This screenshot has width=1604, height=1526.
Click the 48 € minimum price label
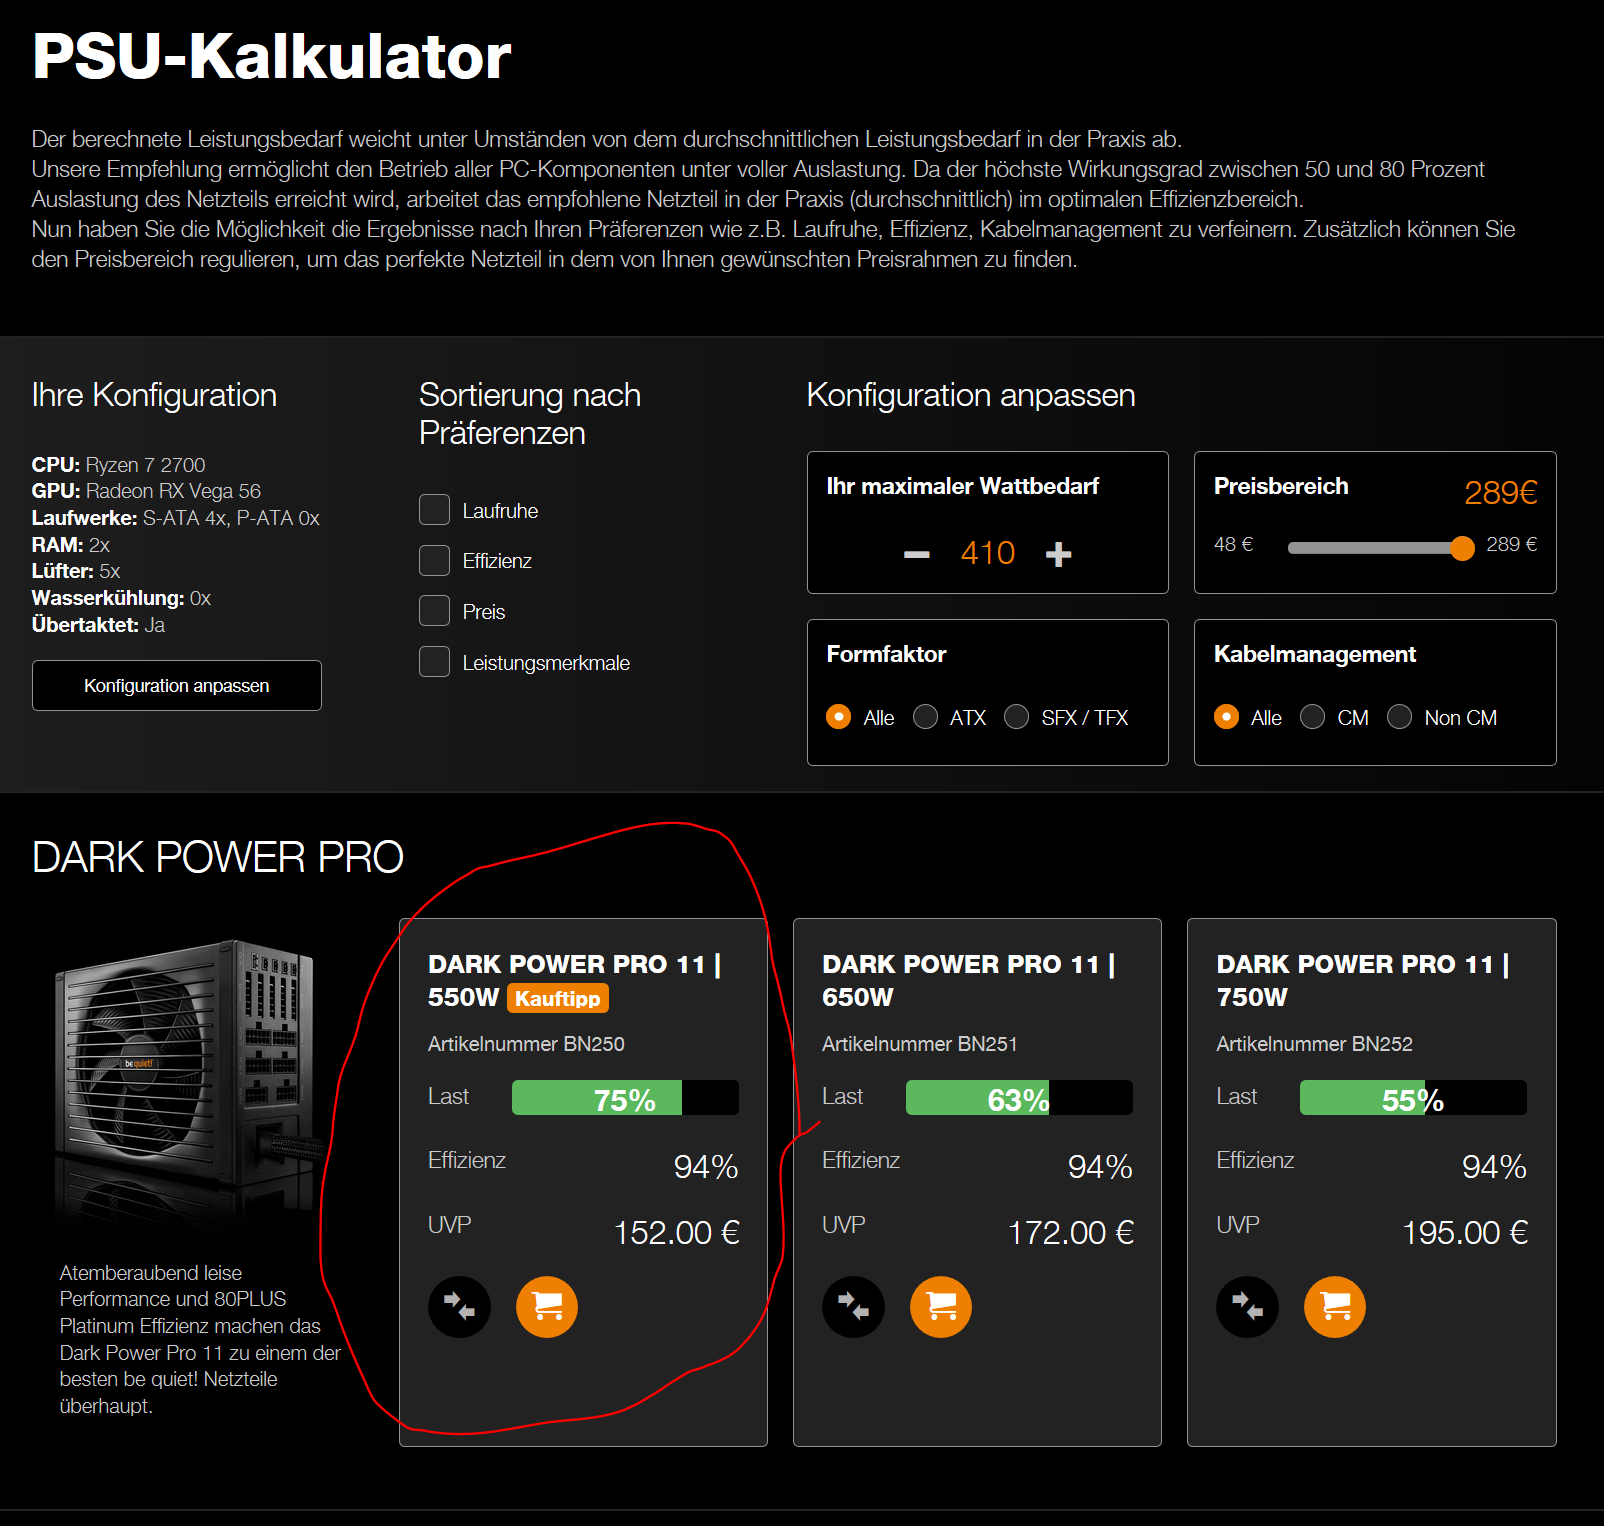click(1233, 544)
